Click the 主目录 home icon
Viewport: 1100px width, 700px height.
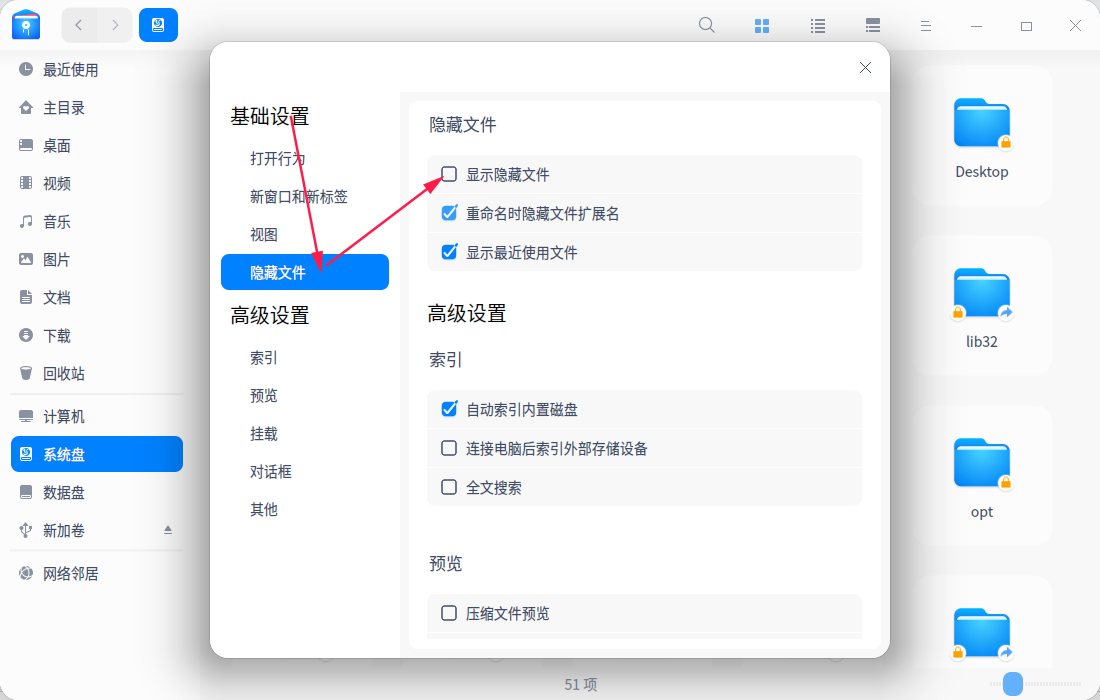pos(26,107)
